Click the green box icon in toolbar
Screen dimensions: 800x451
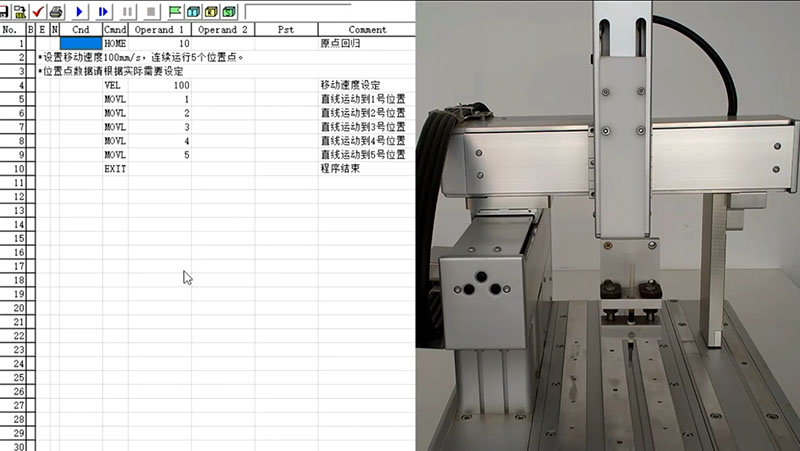pyautogui.click(x=229, y=11)
